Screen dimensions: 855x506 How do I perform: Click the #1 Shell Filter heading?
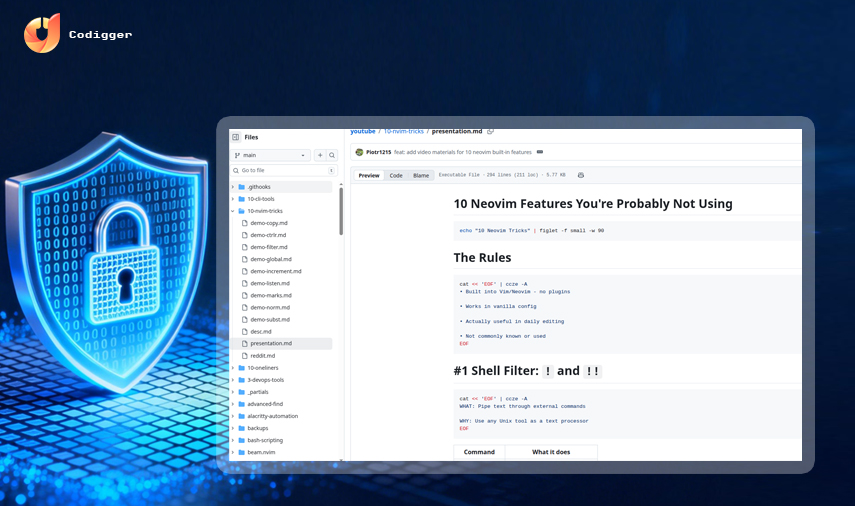(527, 371)
